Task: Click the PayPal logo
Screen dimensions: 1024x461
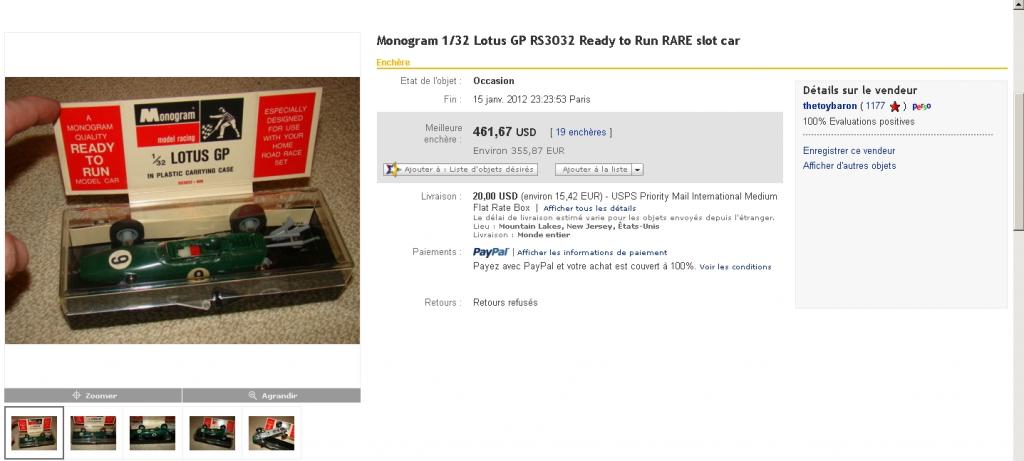Action: pyautogui.click(x=490, y=252)
